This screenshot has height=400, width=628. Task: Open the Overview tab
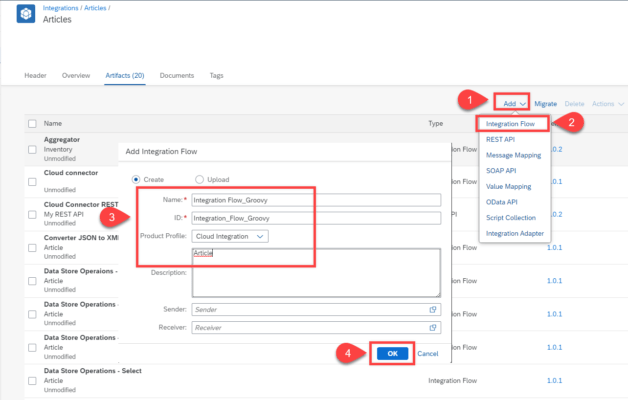(x=76, y=75)
